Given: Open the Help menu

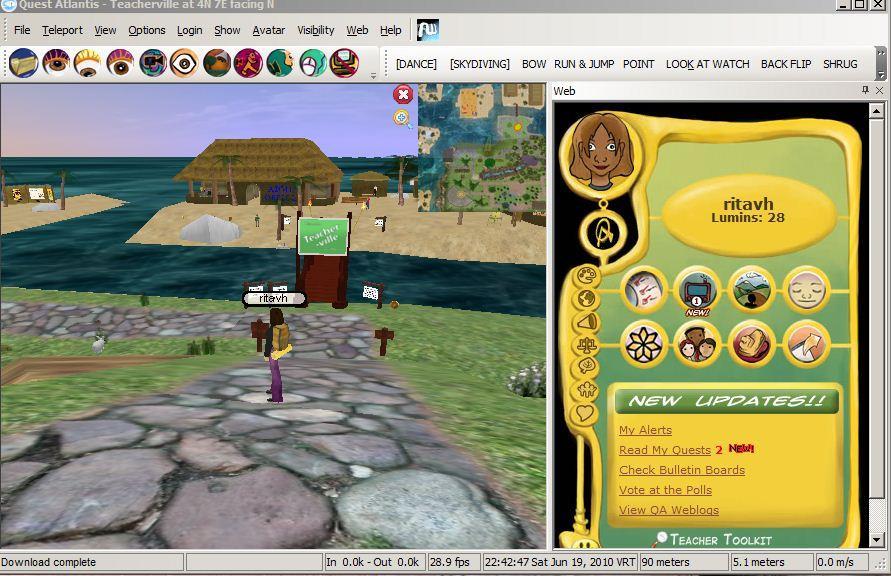Looking at the screenshot, I should (x=390, y=30).
